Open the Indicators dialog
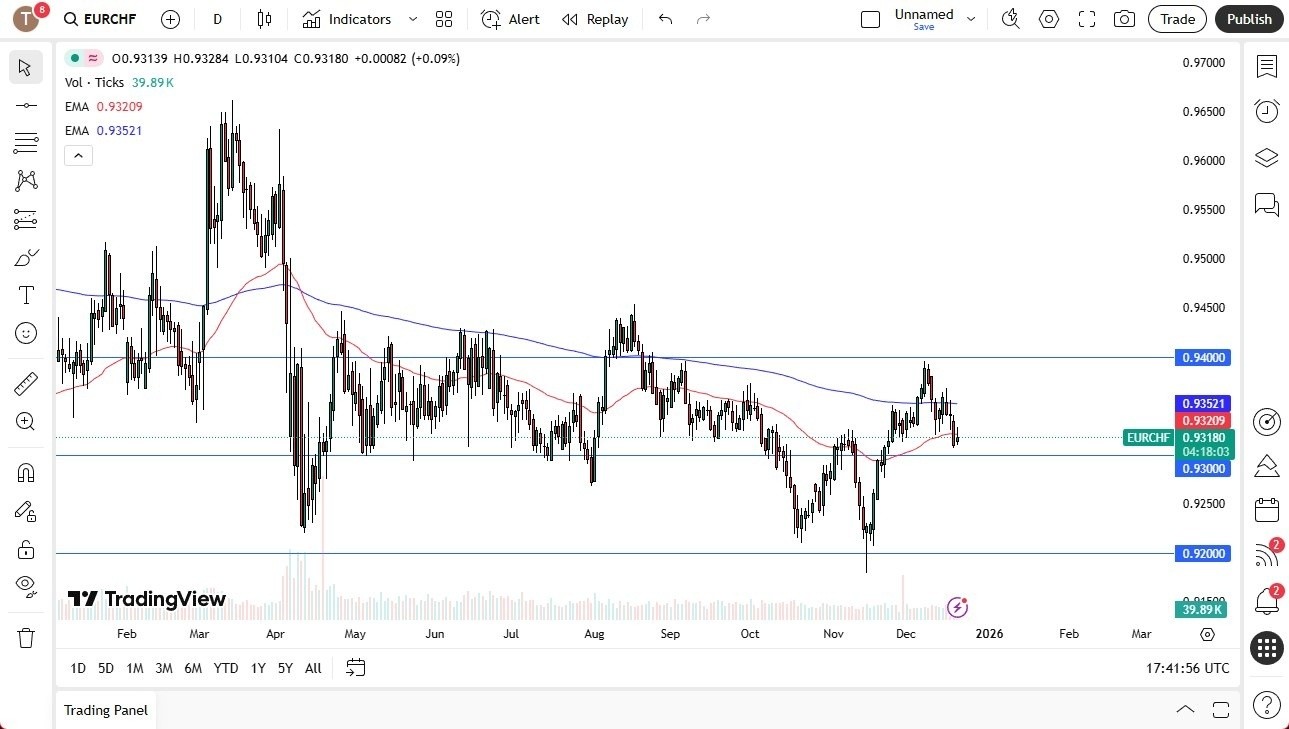The image size is (1289, 729). point(347,19)
